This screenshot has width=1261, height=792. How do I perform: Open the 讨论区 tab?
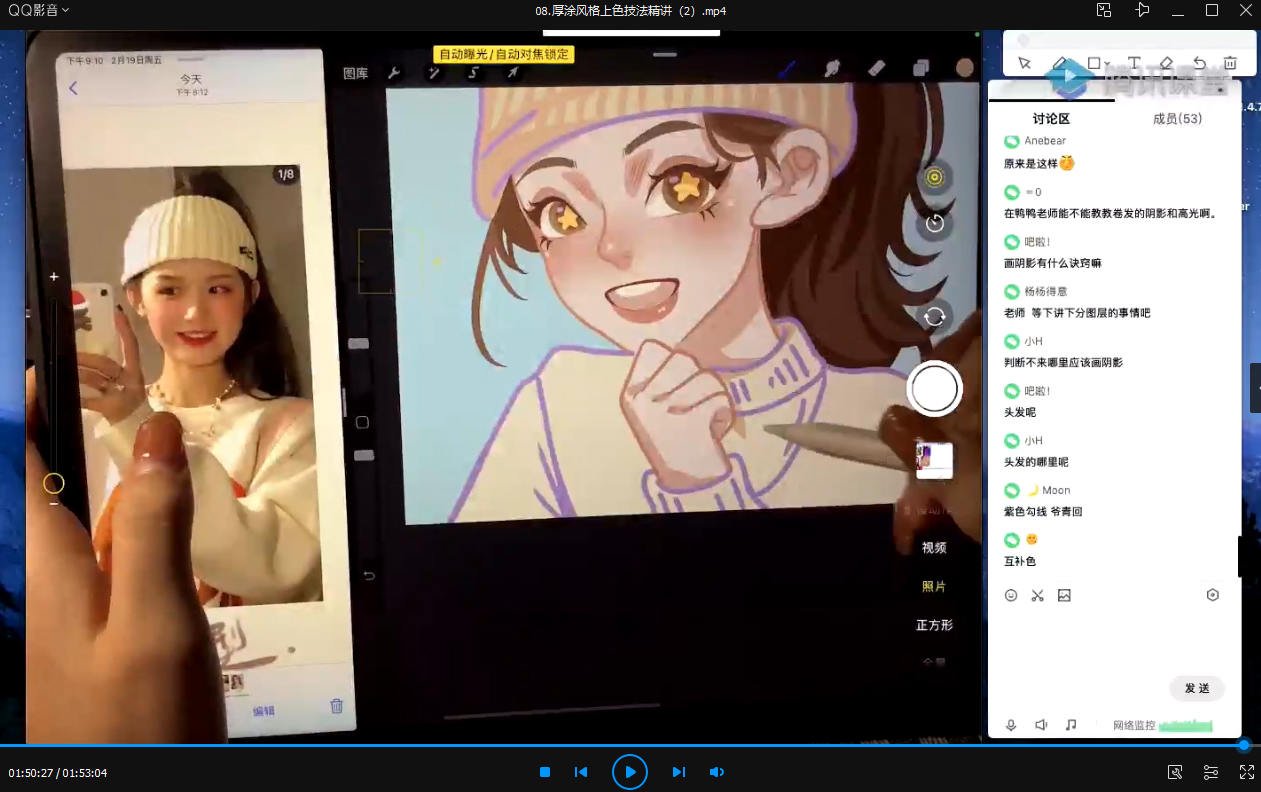(1051, 118)
